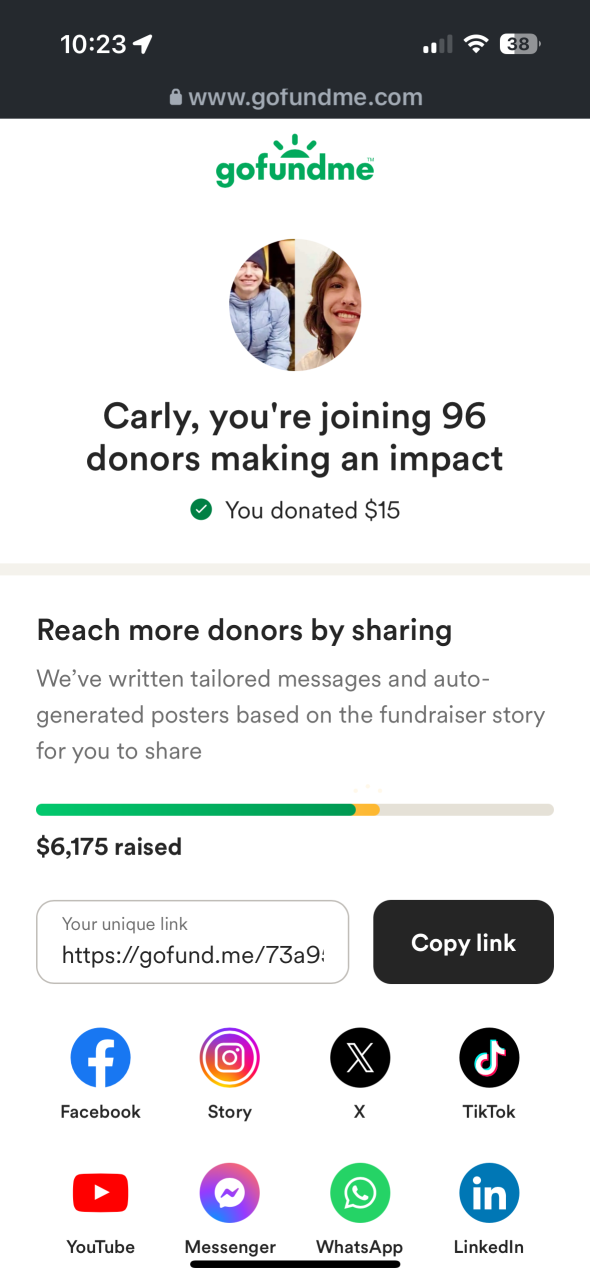Share the fundraiser on Facebook

coord(100,1058)
